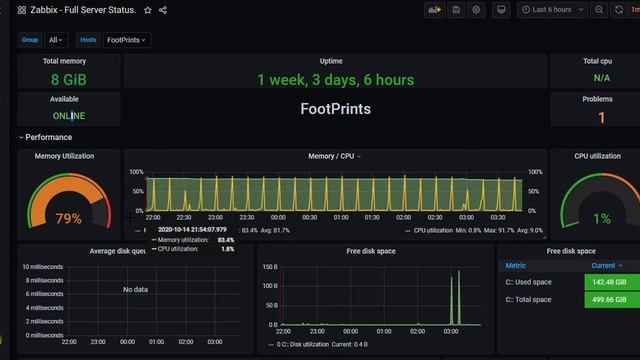Click the Memory Utilization gauge showing 79%
Image resolution: width=640 pixels, height=360 pixels.
tap(69, 200)
